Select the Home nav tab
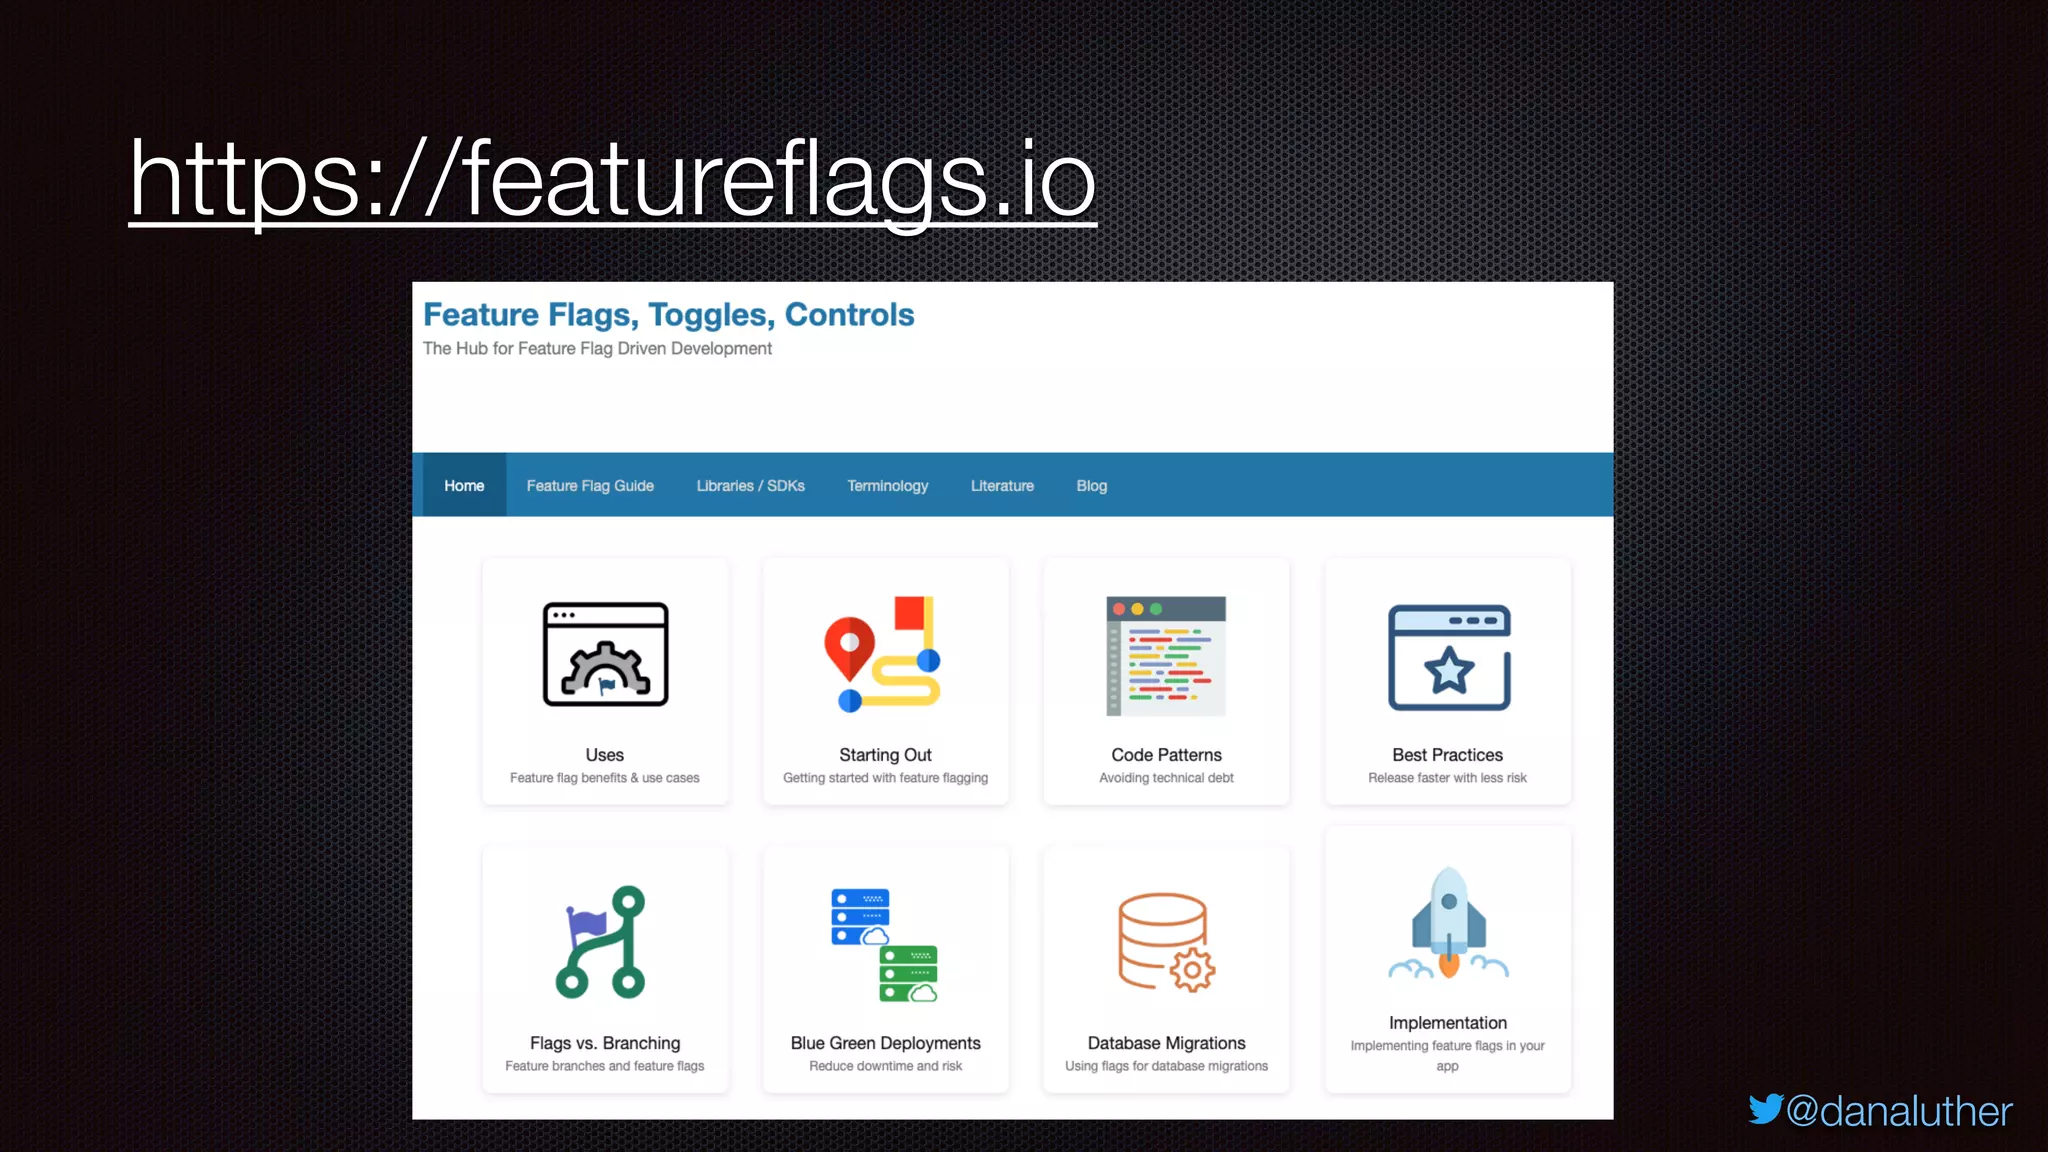 point(464,485)
